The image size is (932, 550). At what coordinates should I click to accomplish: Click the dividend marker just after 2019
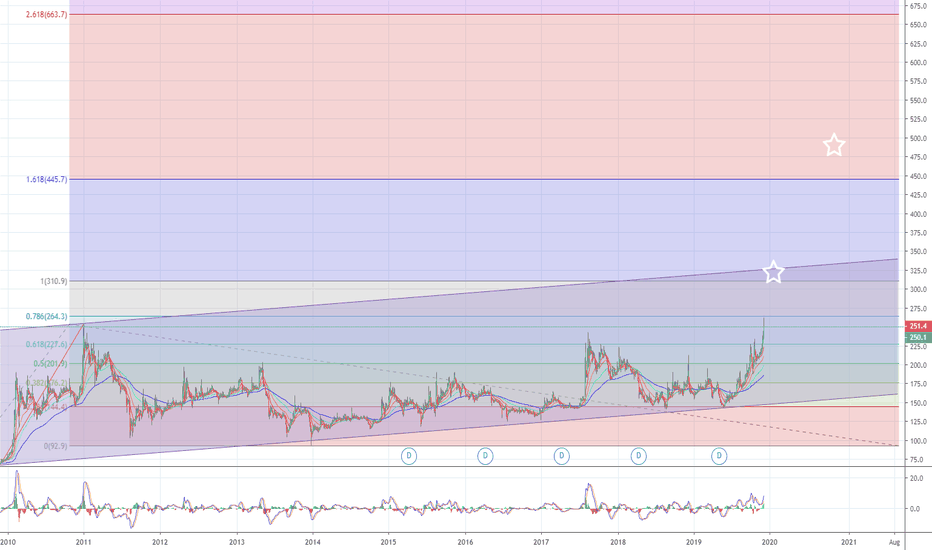click(x=719, y=456)
